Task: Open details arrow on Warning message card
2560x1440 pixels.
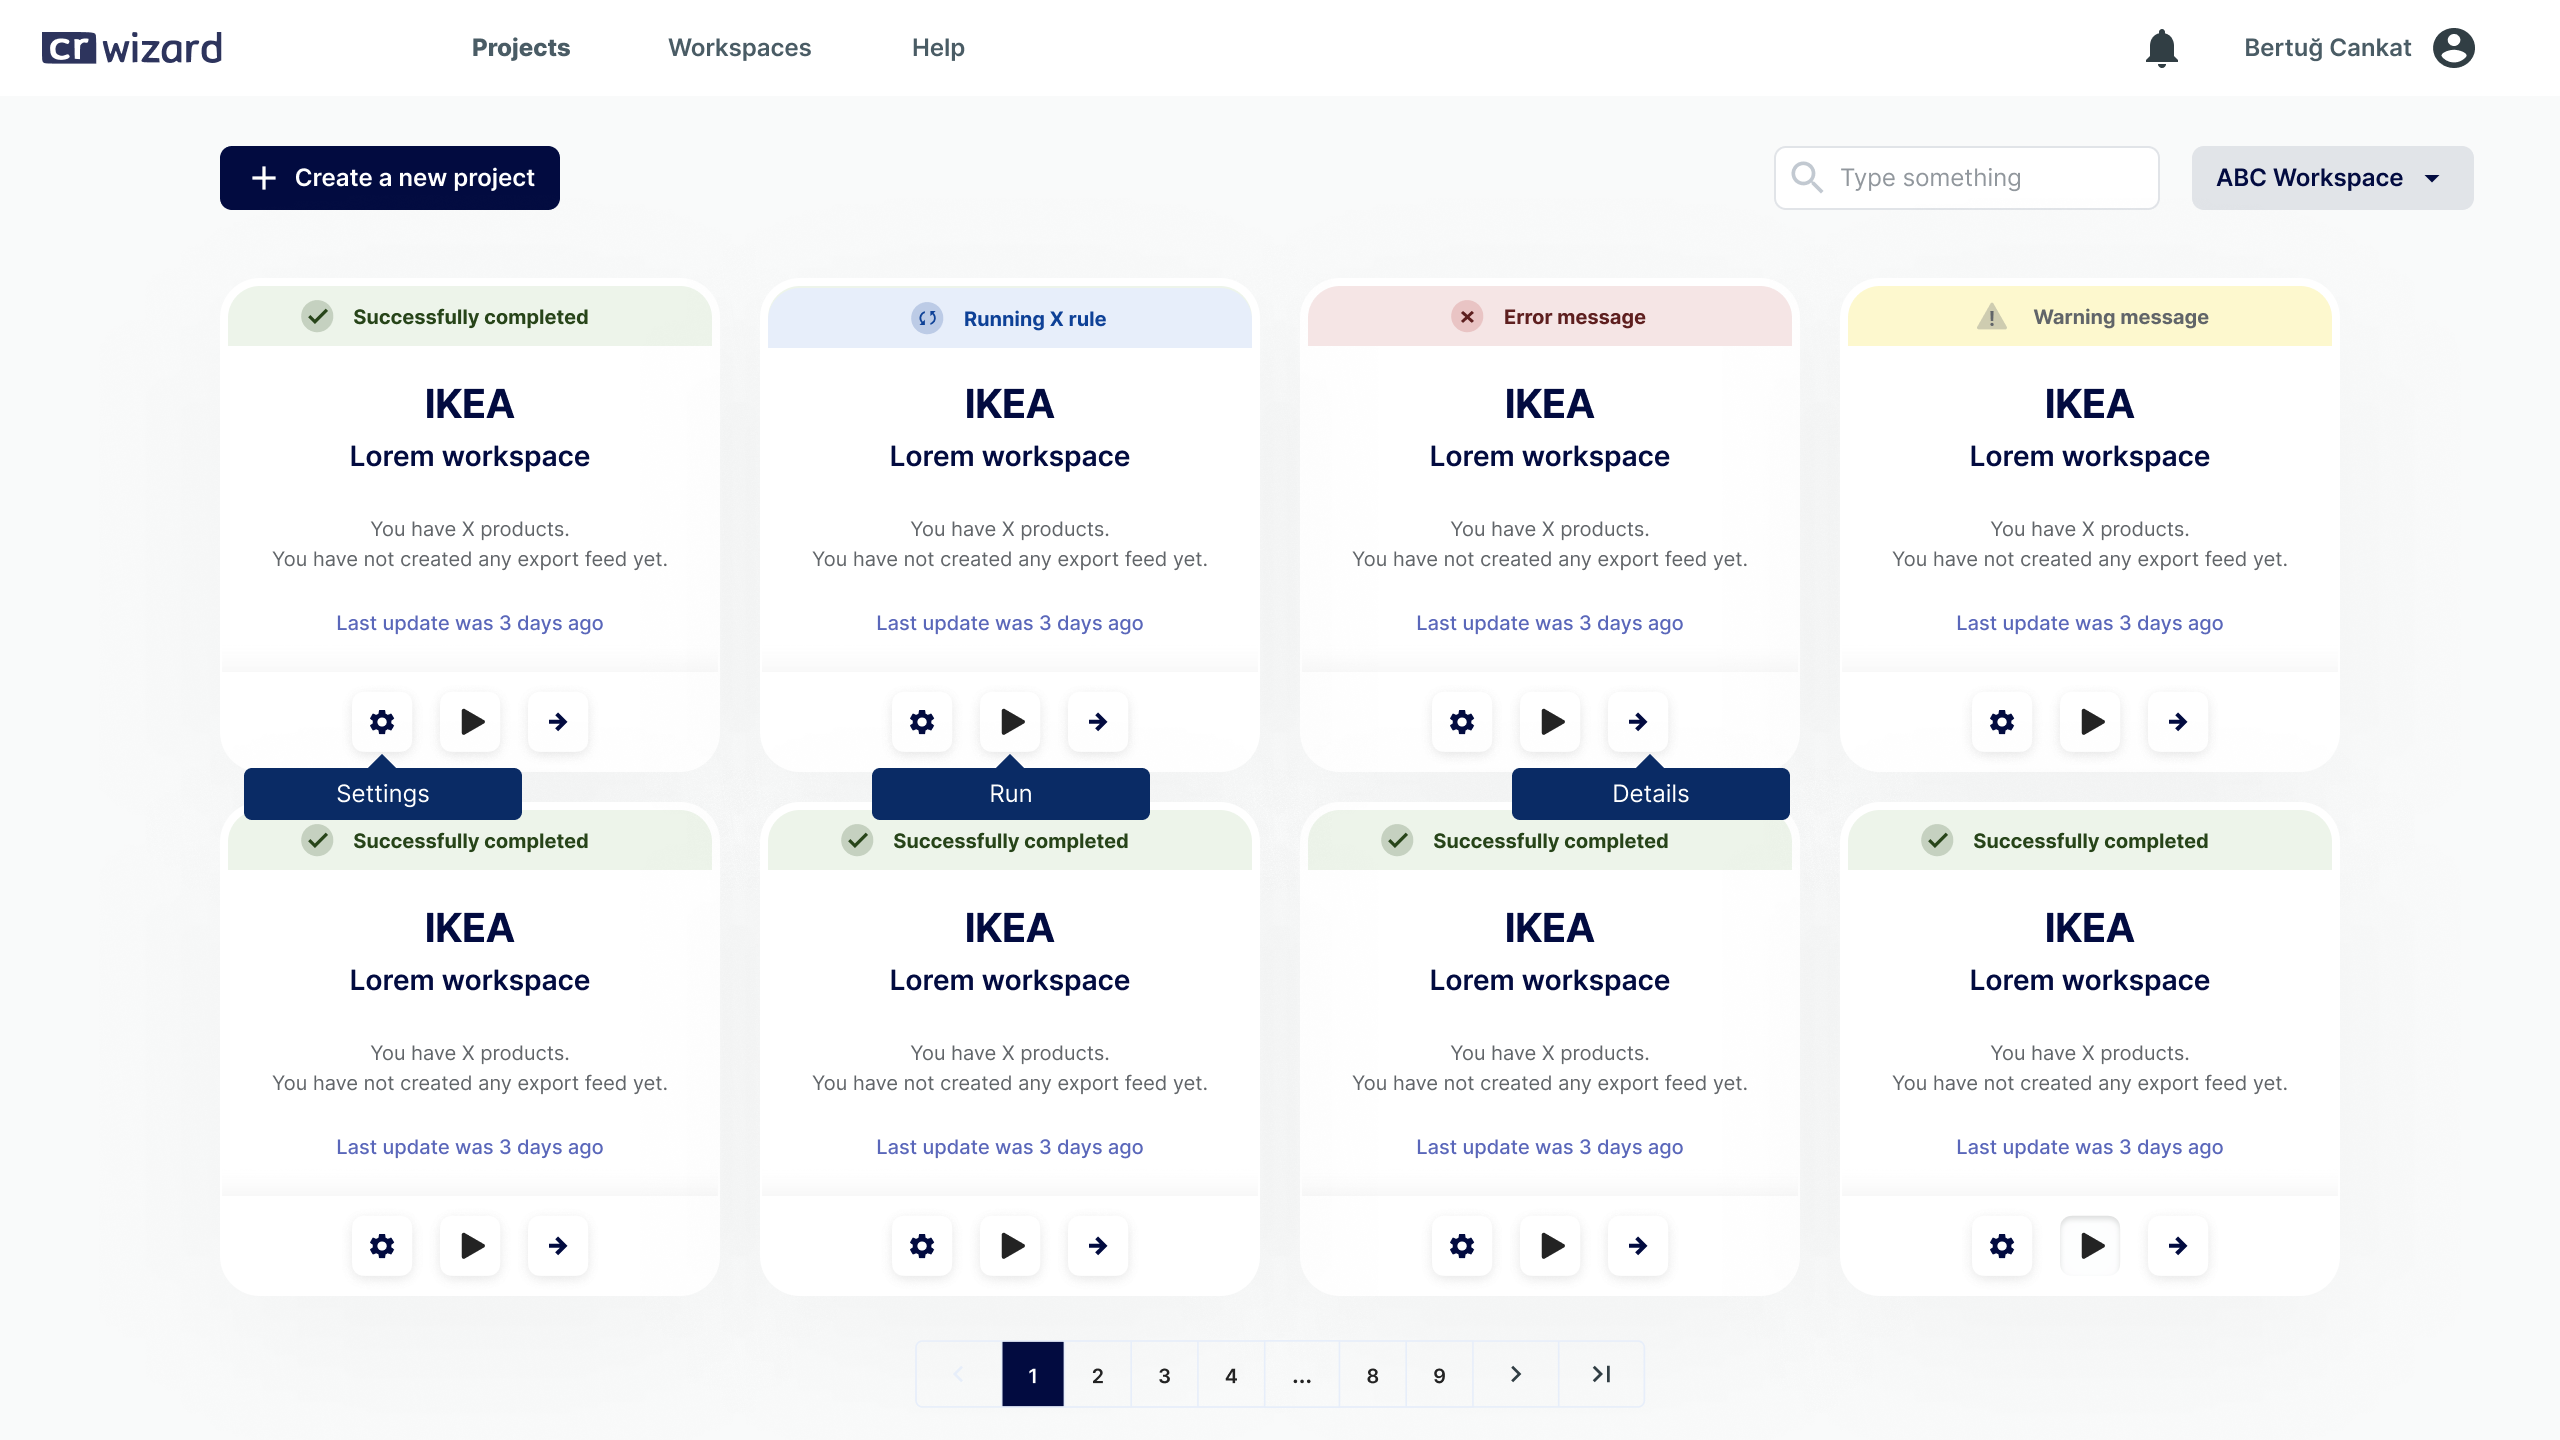Action: click(2178, 721)
